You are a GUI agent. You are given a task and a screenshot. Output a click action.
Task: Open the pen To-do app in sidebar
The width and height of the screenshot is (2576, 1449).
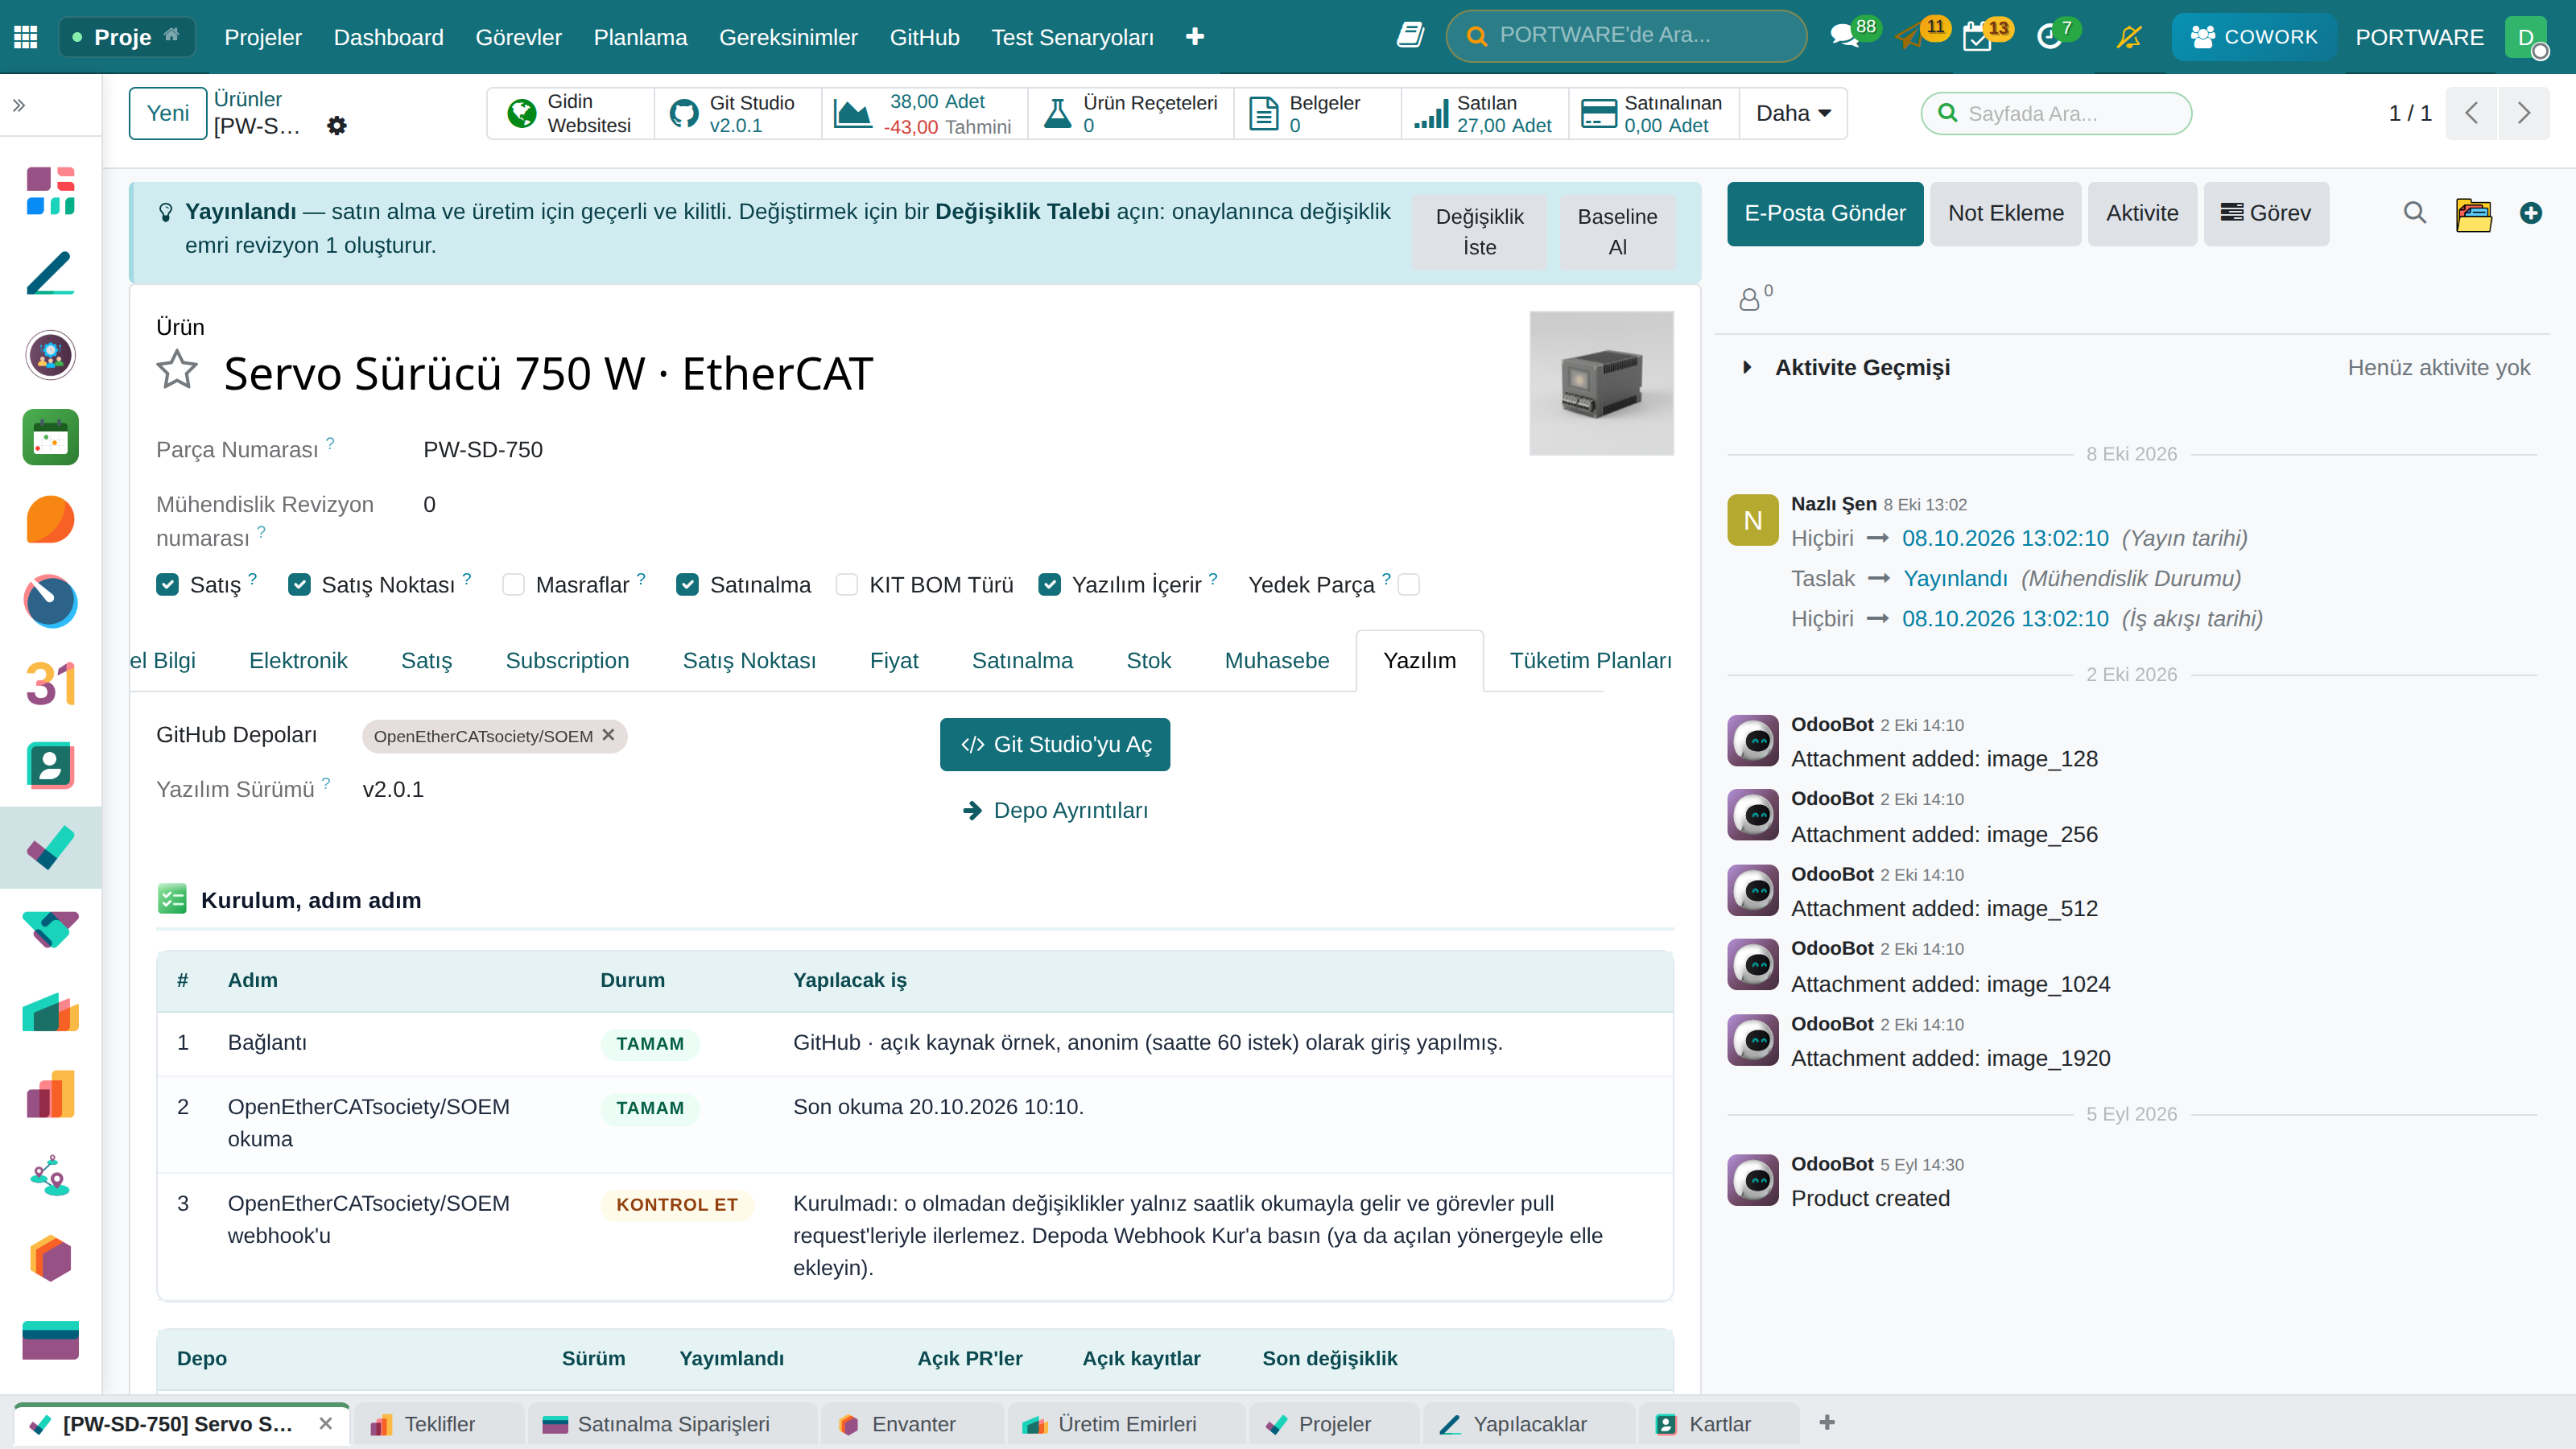[x=50, y=272]
